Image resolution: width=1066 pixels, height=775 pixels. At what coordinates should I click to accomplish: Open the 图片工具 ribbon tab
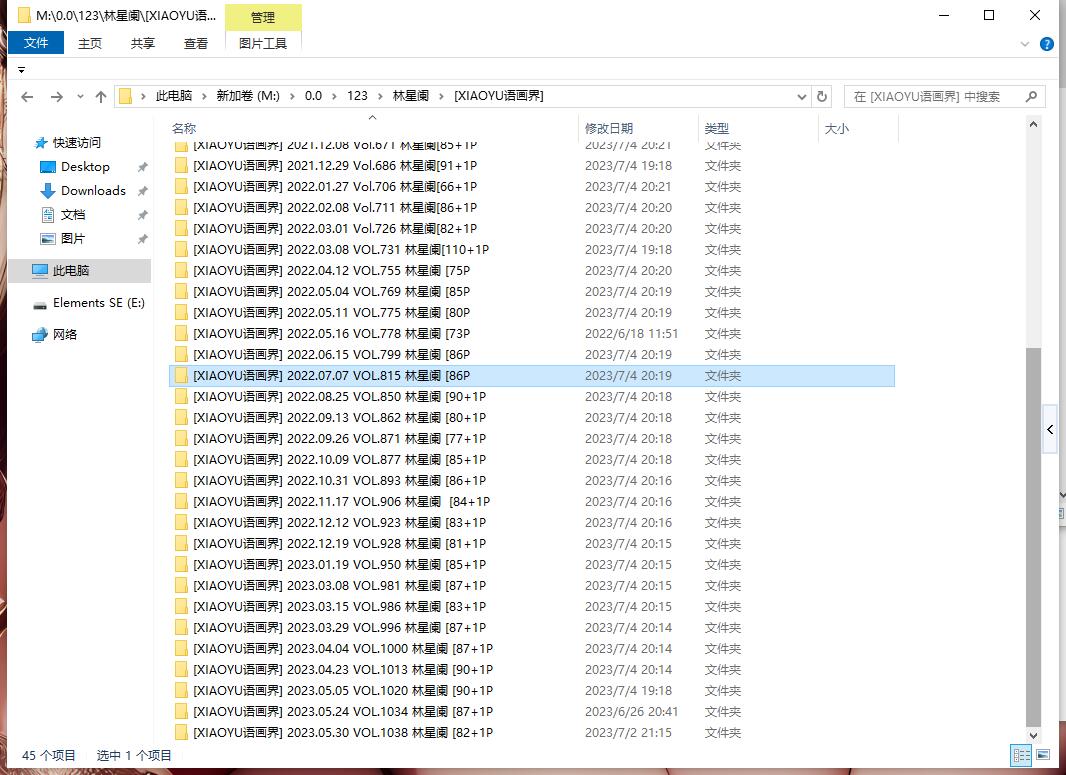(263, 44)
